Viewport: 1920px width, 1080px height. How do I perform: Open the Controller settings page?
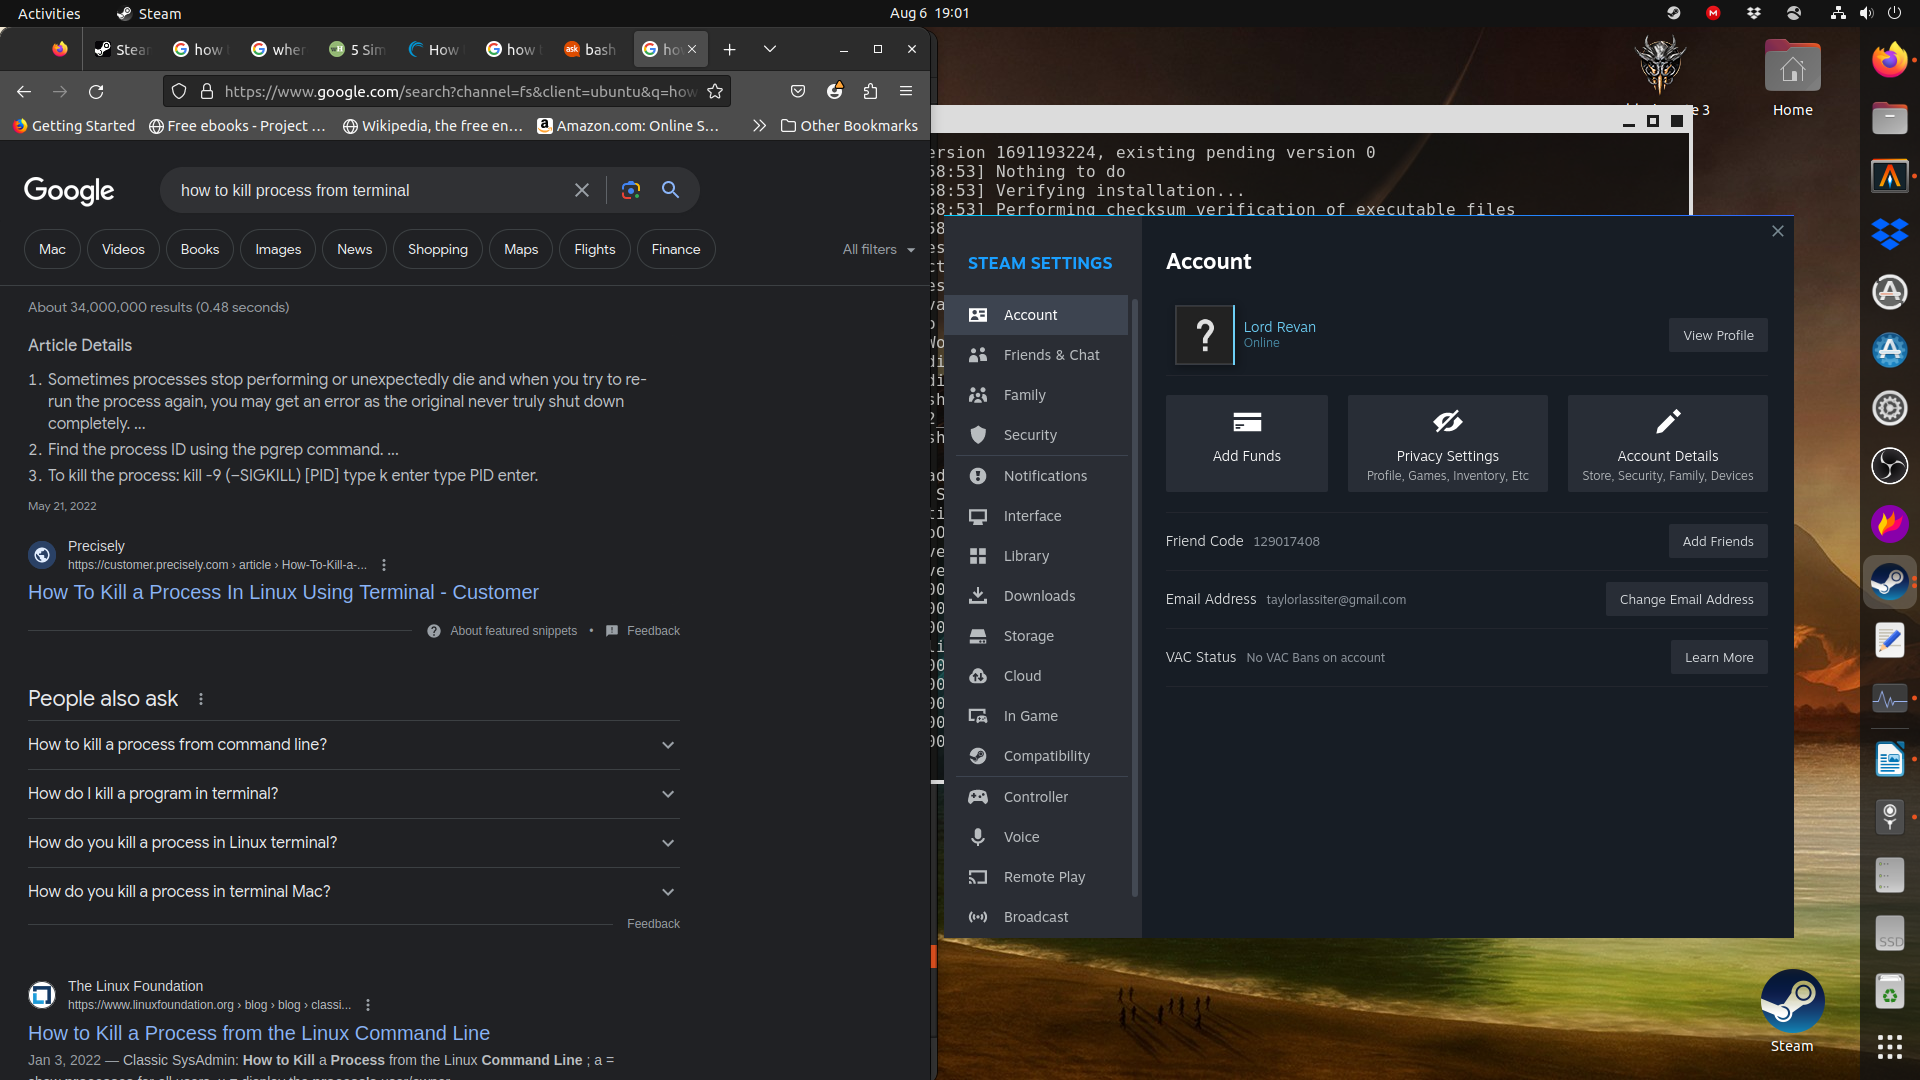(1035, 796)
